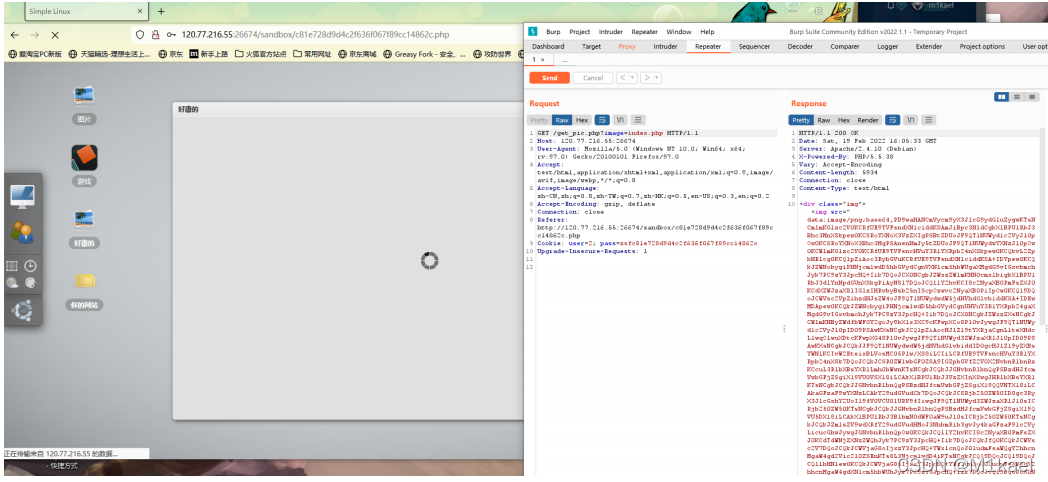Open the Project menu
Screen dimensions: 1048x482
tap(580, 32)
